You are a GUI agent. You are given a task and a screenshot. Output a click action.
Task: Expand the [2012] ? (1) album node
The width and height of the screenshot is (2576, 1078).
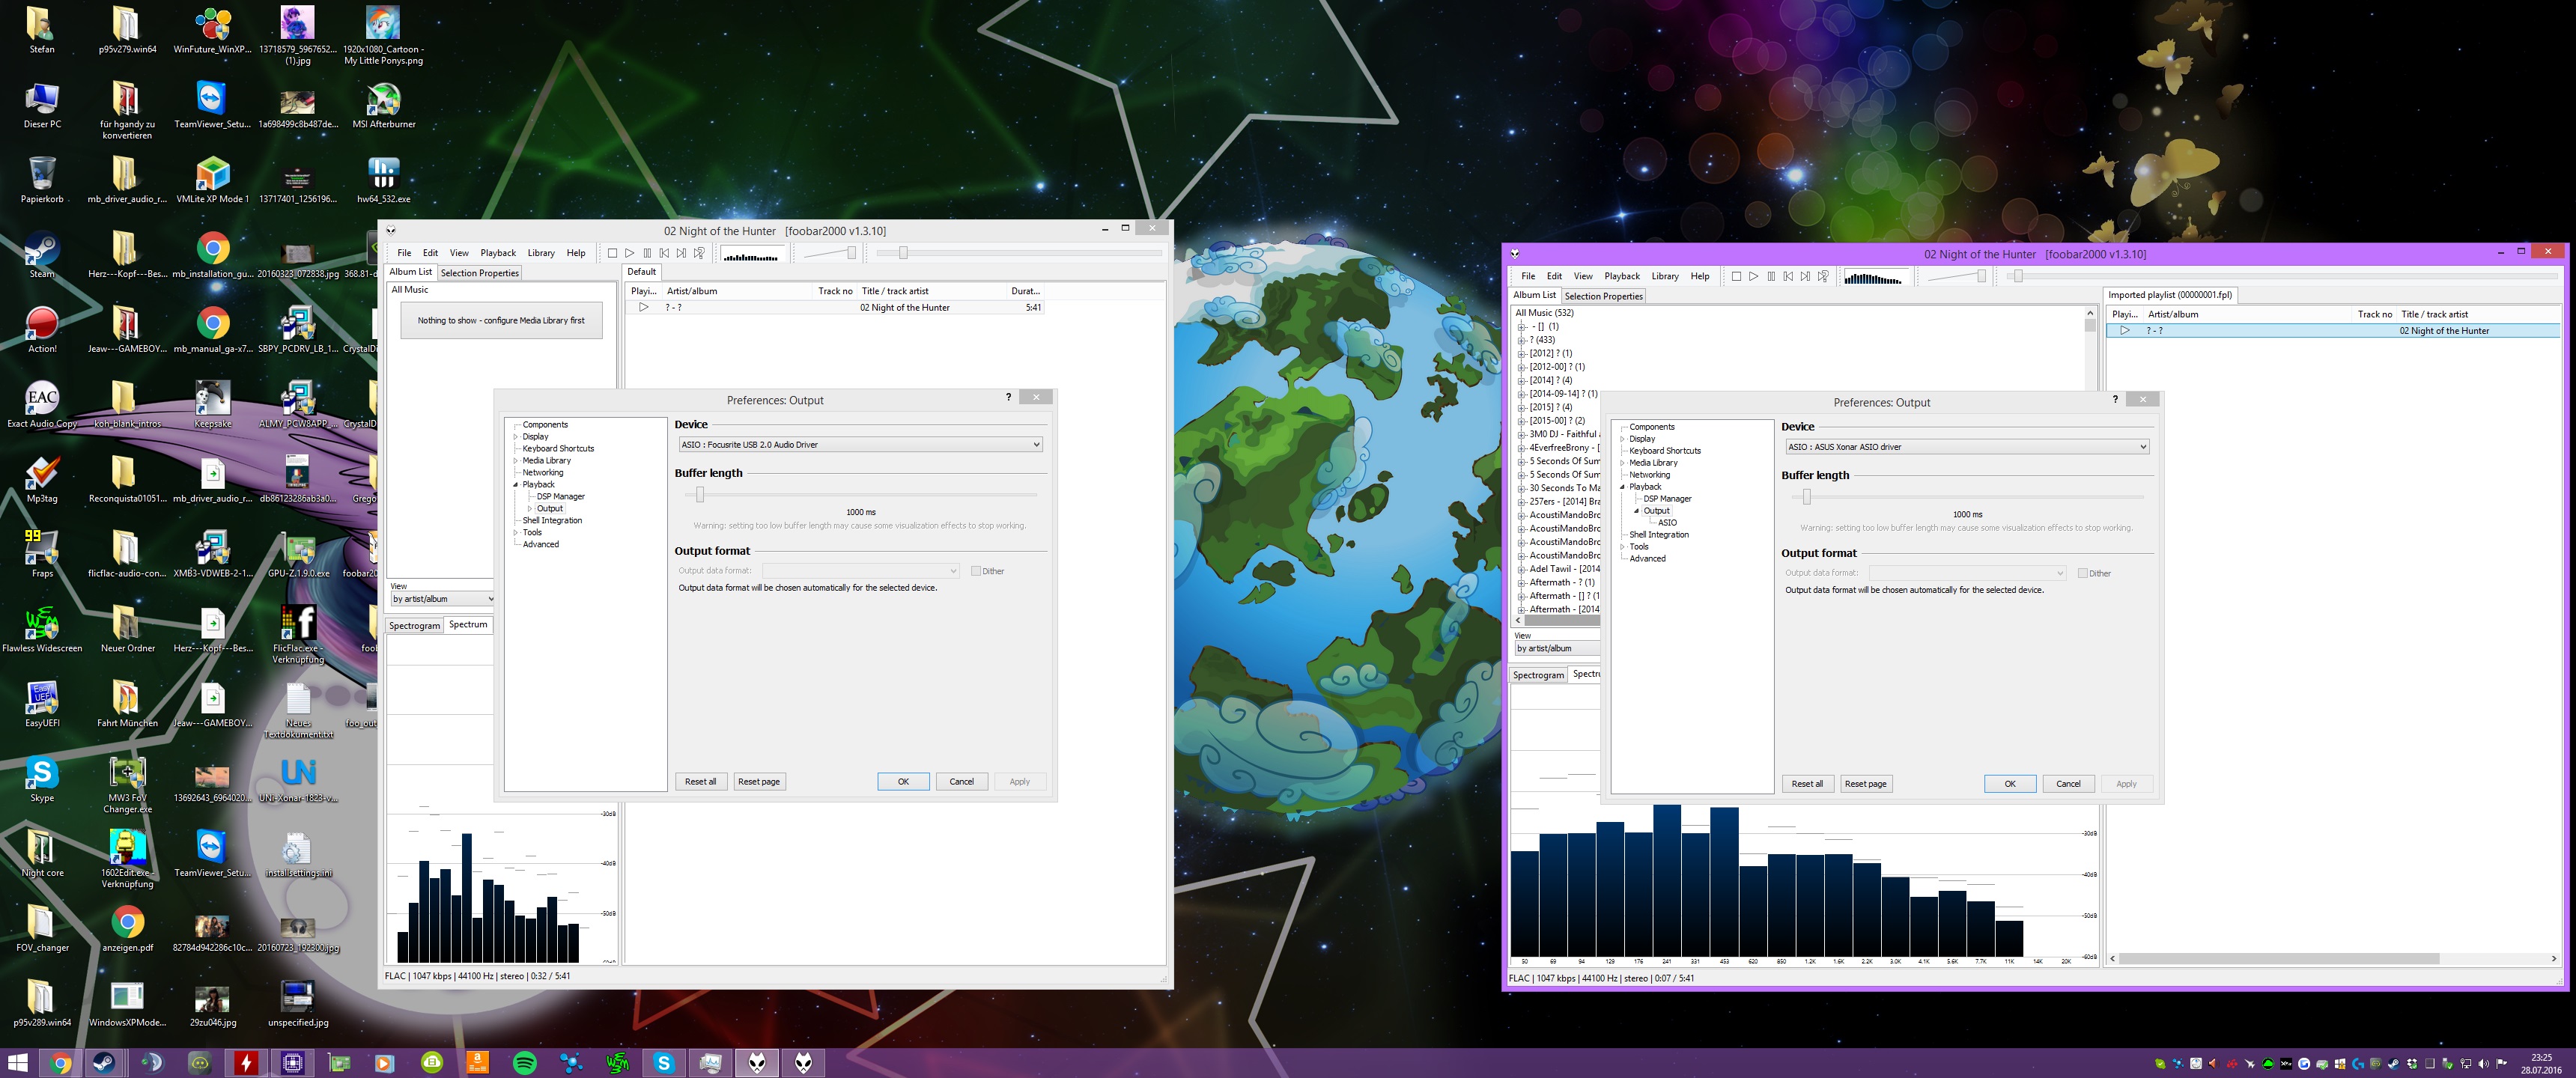pos(1521,354)
